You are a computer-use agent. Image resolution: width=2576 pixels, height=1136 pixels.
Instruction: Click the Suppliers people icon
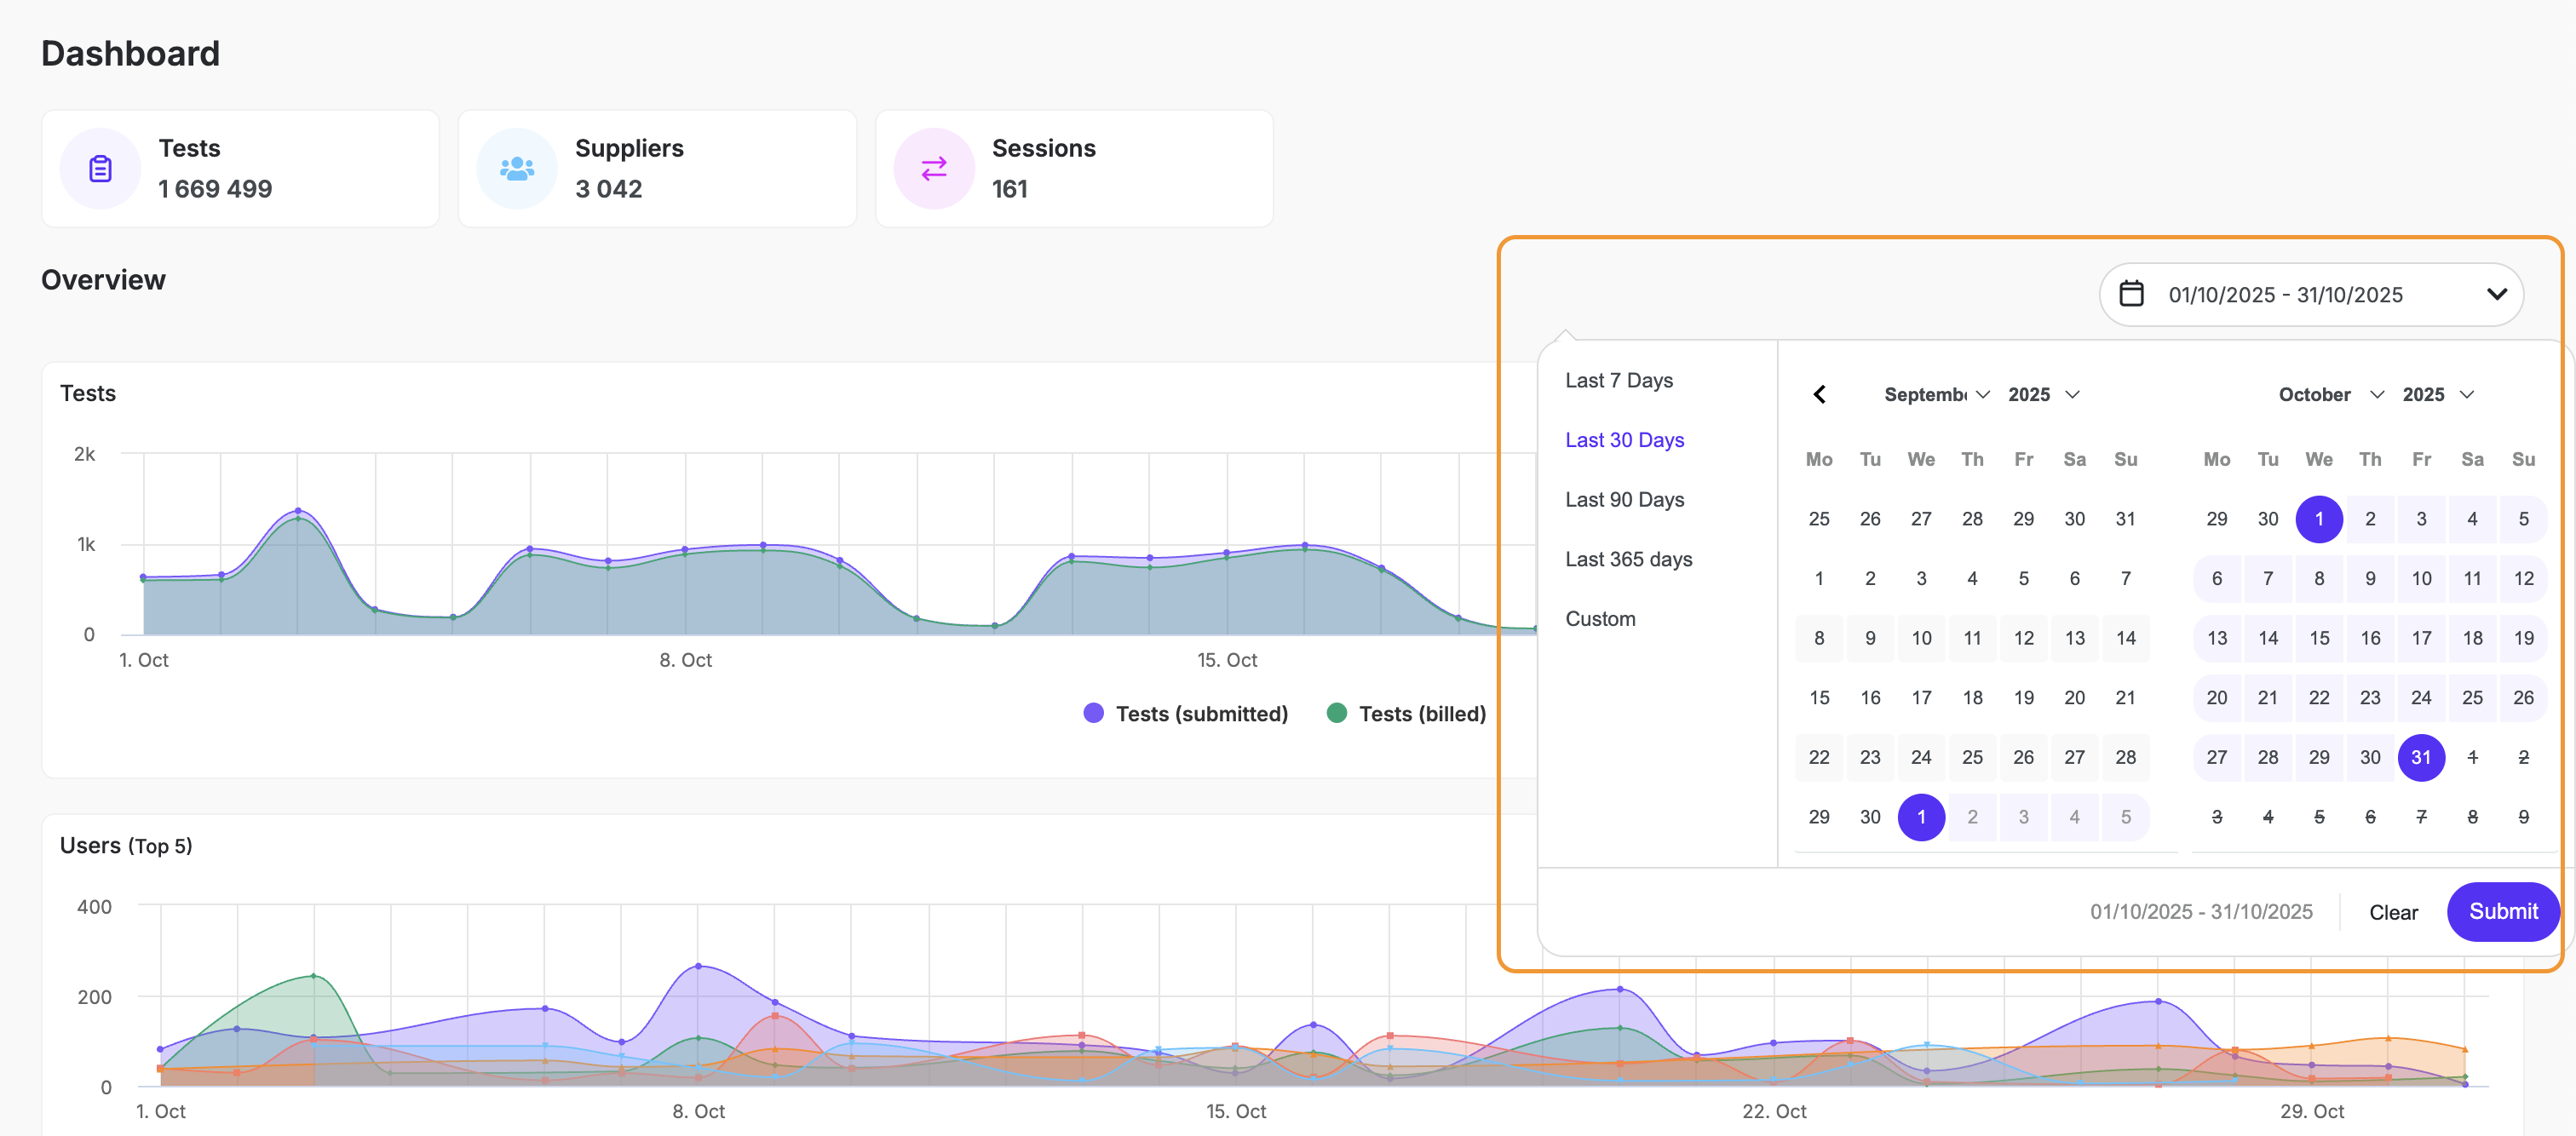tap(516, 169)
